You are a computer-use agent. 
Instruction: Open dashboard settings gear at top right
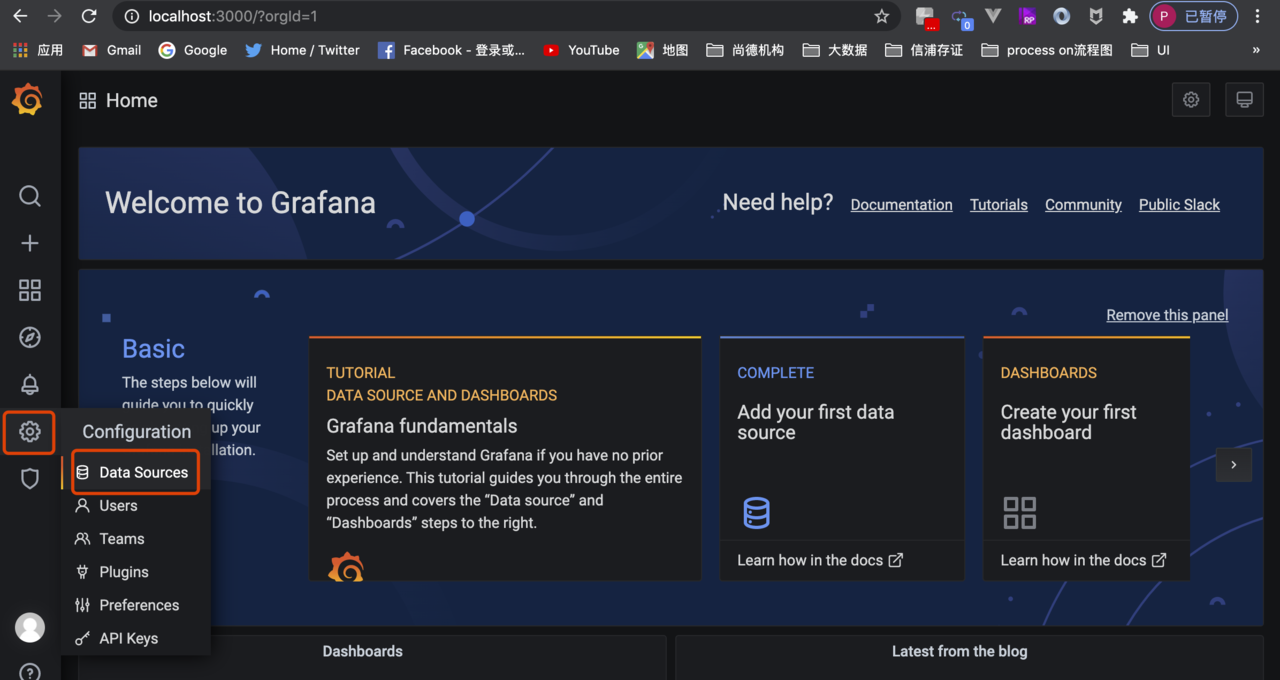1190,100
